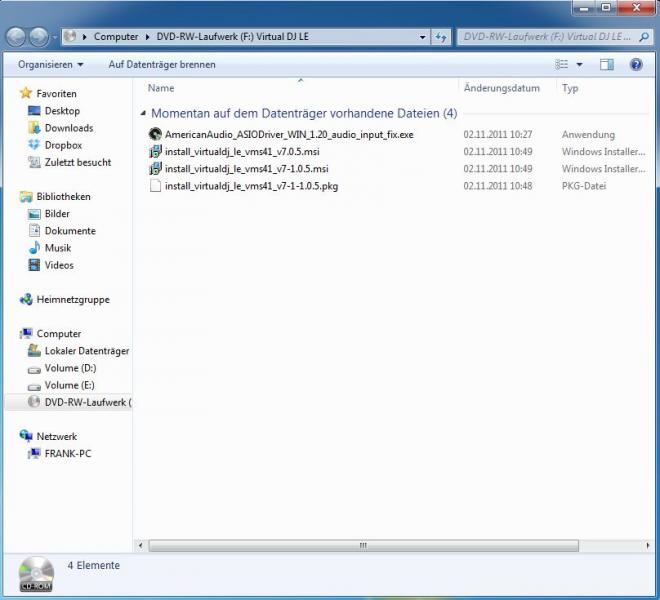Image resolution: width=660 pixels, height=600 pixels.
Task: Click date 02.11.2011 10:27
Action: (x=498, y=135)
